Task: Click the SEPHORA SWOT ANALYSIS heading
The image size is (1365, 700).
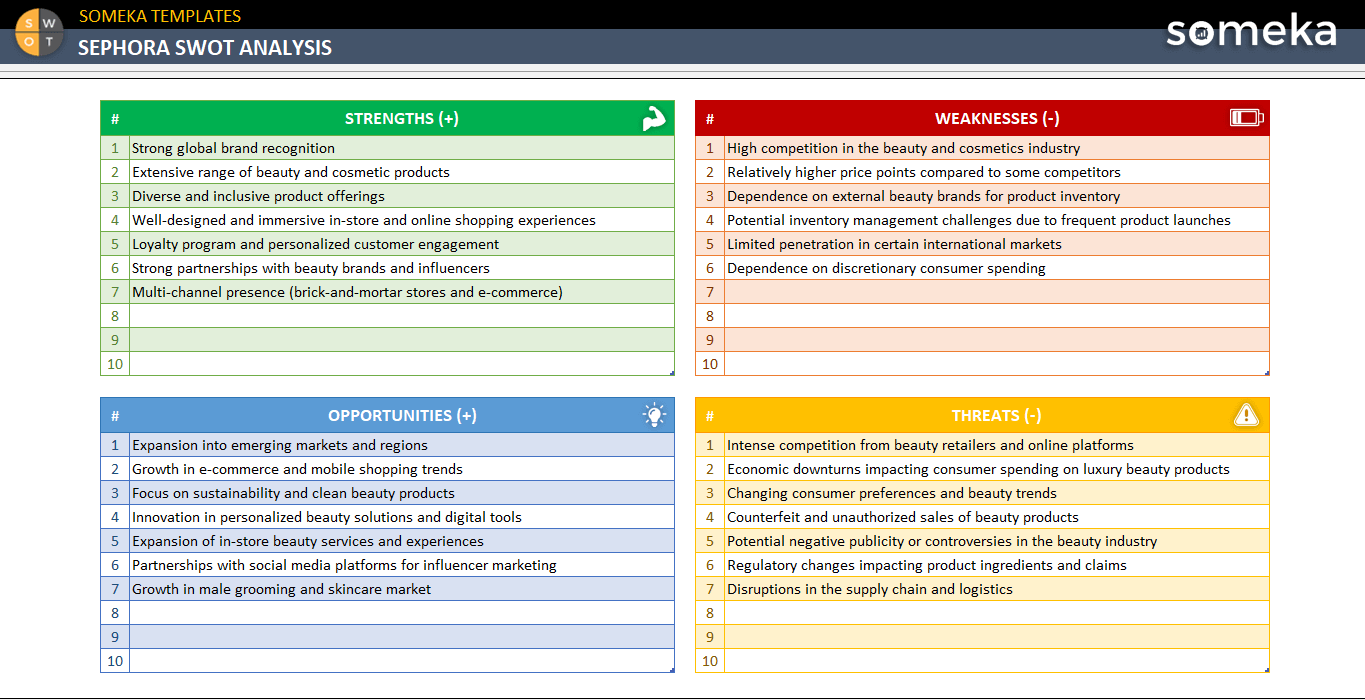Action: click(x=204, y=46)
